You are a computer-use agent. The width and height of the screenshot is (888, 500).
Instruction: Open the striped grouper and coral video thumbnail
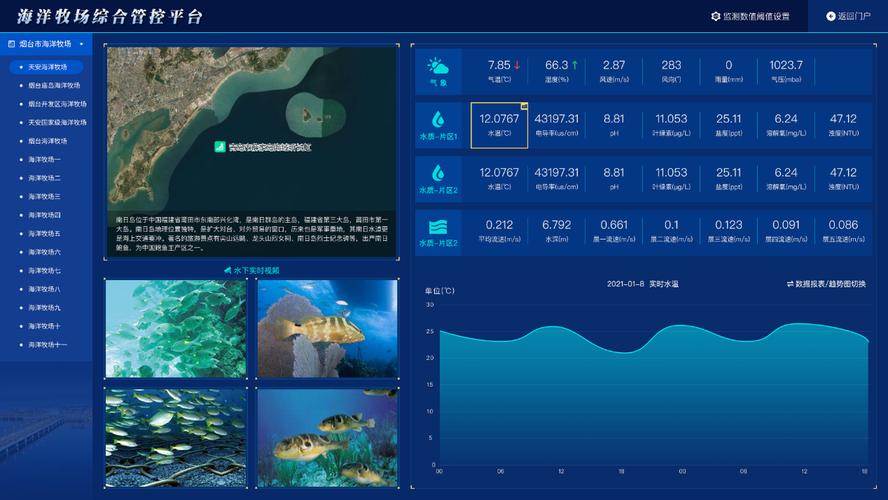(327, 328)
